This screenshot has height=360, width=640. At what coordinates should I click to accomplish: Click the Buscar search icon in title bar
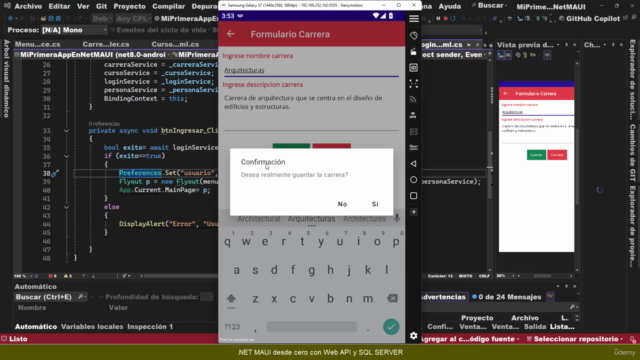474,6
